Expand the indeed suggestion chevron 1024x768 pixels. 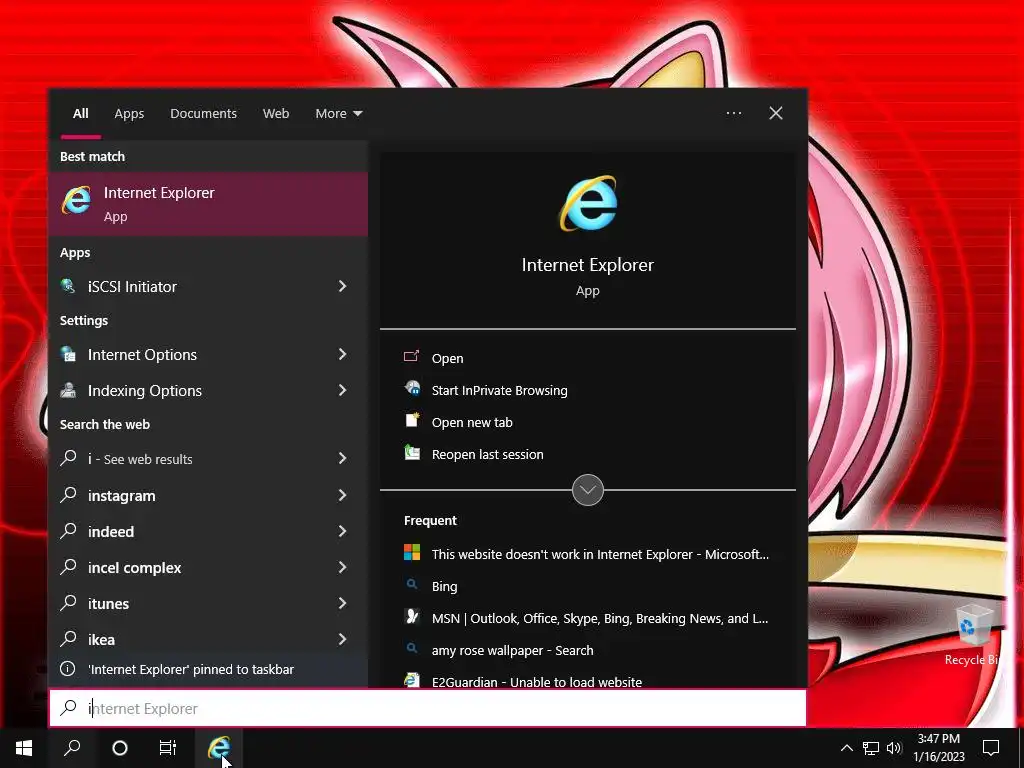point(342,531)
